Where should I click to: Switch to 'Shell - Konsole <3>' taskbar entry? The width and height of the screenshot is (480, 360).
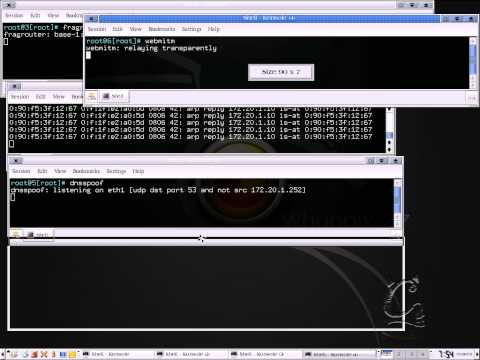265,354
